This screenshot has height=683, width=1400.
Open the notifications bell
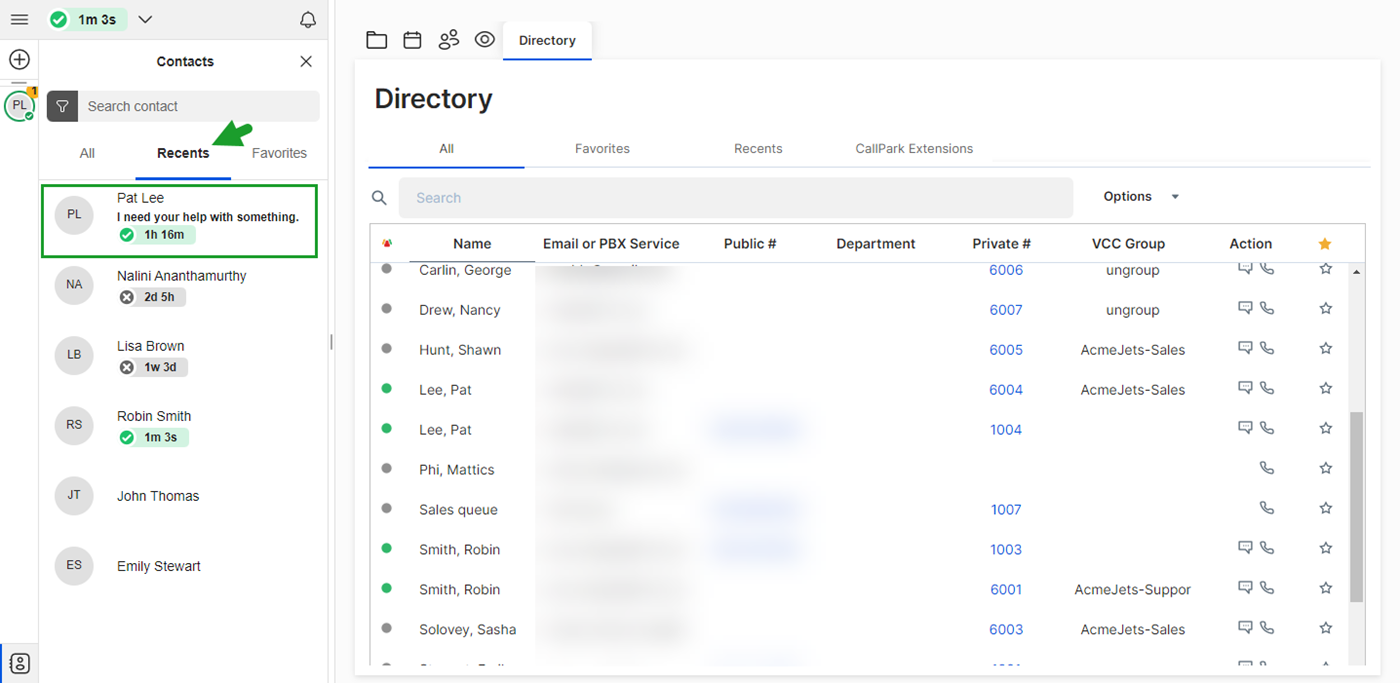point(308,20)
